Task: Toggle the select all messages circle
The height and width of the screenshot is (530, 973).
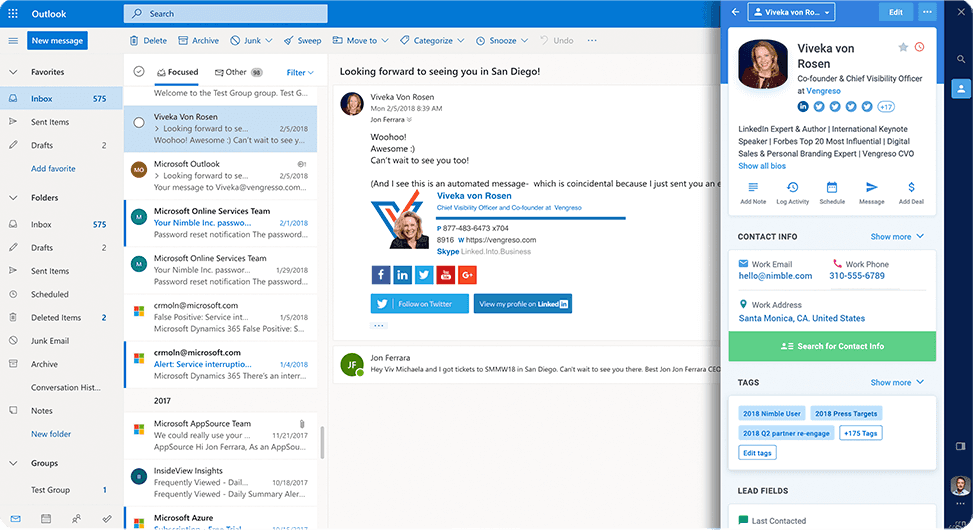Action: pyautogui.click(x=139, y=71)
